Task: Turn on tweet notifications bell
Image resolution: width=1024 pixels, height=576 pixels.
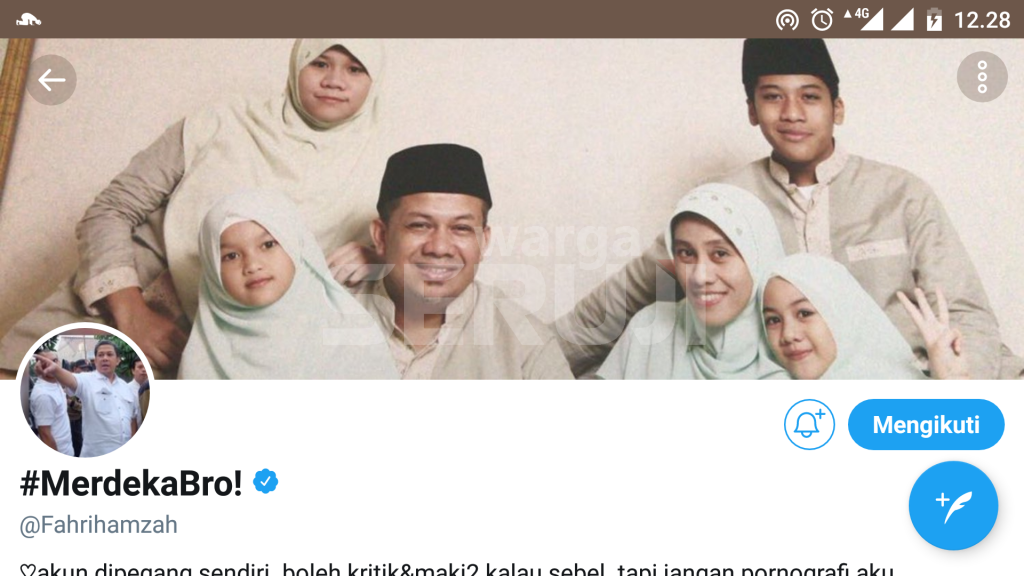Action: [809, 424]
